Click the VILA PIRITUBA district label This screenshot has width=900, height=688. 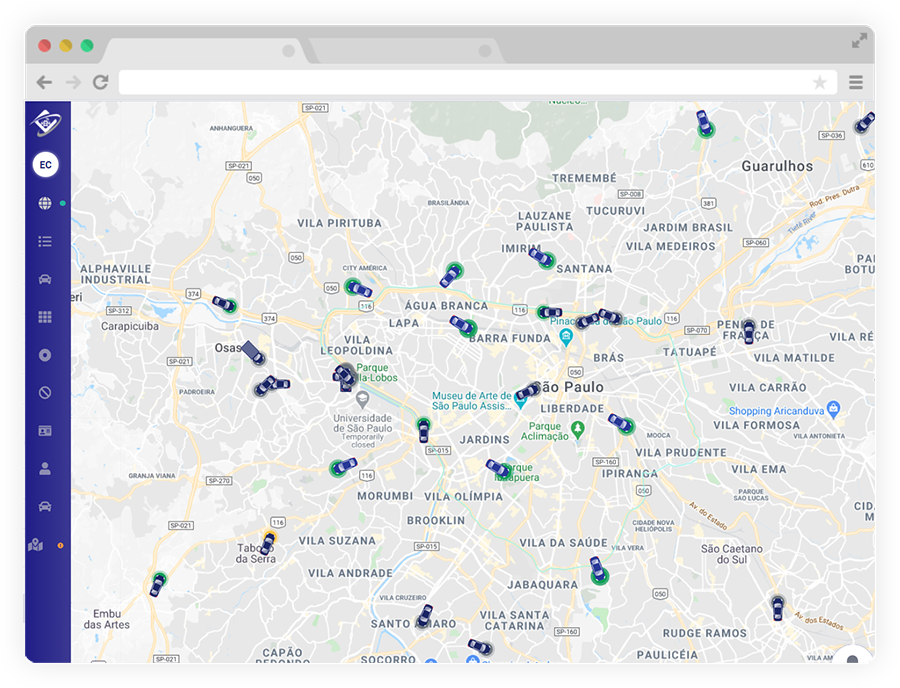pyautogui.click(x=339, y=223)
